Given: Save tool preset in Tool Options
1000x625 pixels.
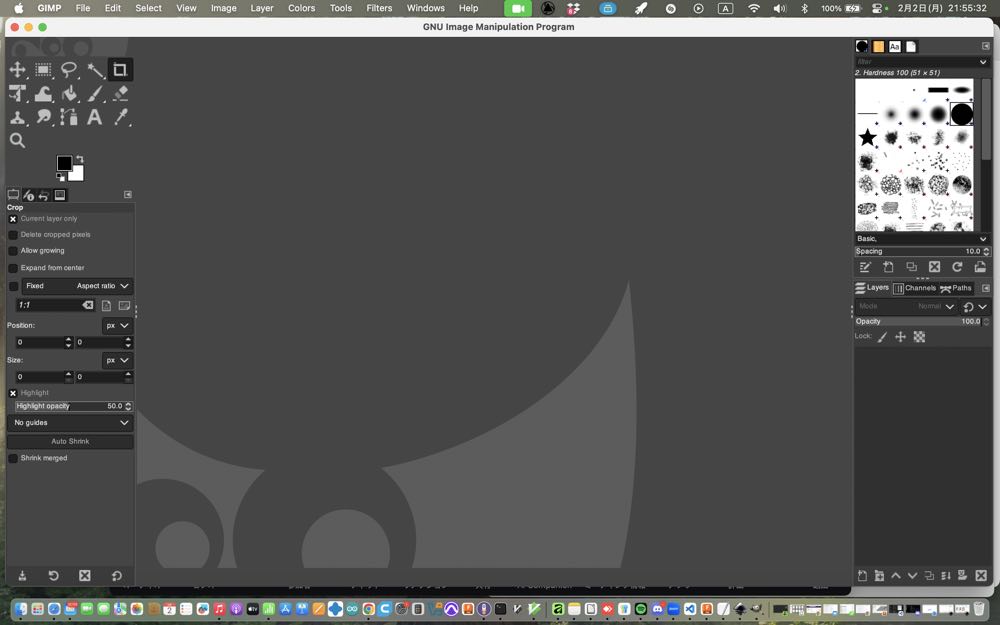Looking at the screenshot, I should [x=22, y=576].
